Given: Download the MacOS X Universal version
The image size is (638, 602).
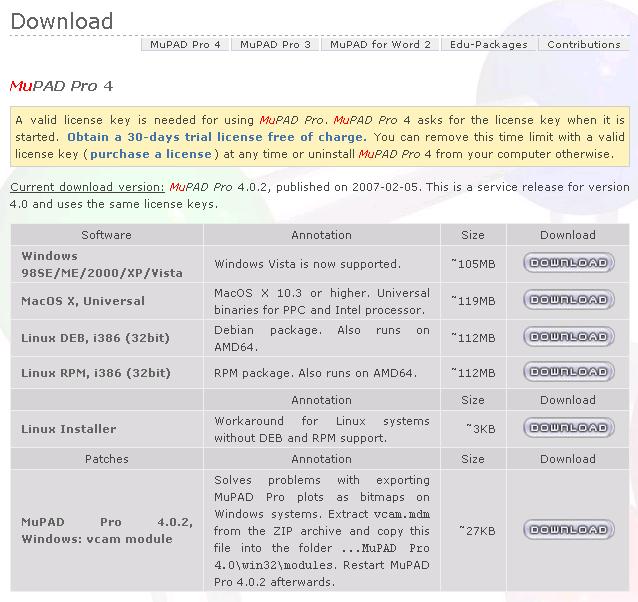Looking at the screenshot, I should pos(569,300).
